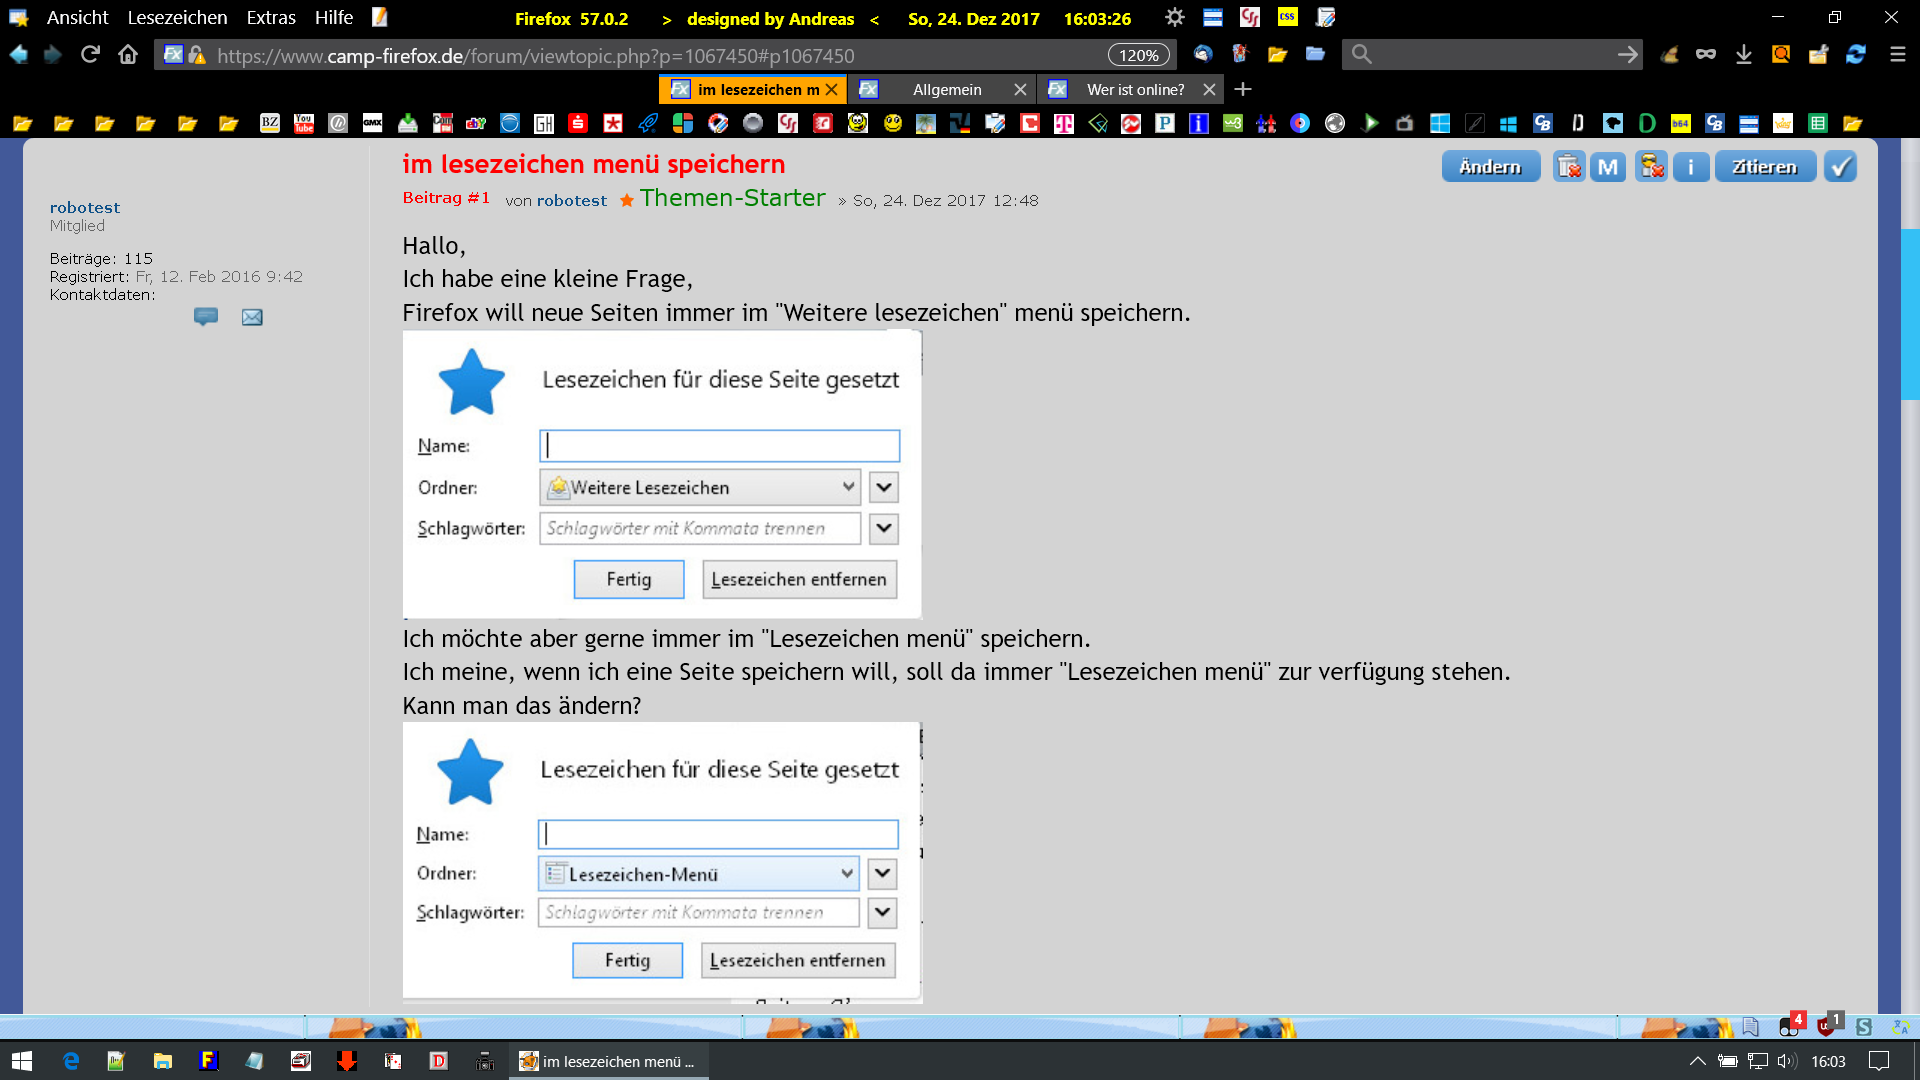The width and height of the screenshot is (1920, 1080).
Task: Click the blue M moderator icon
Action: (1608, 167)
